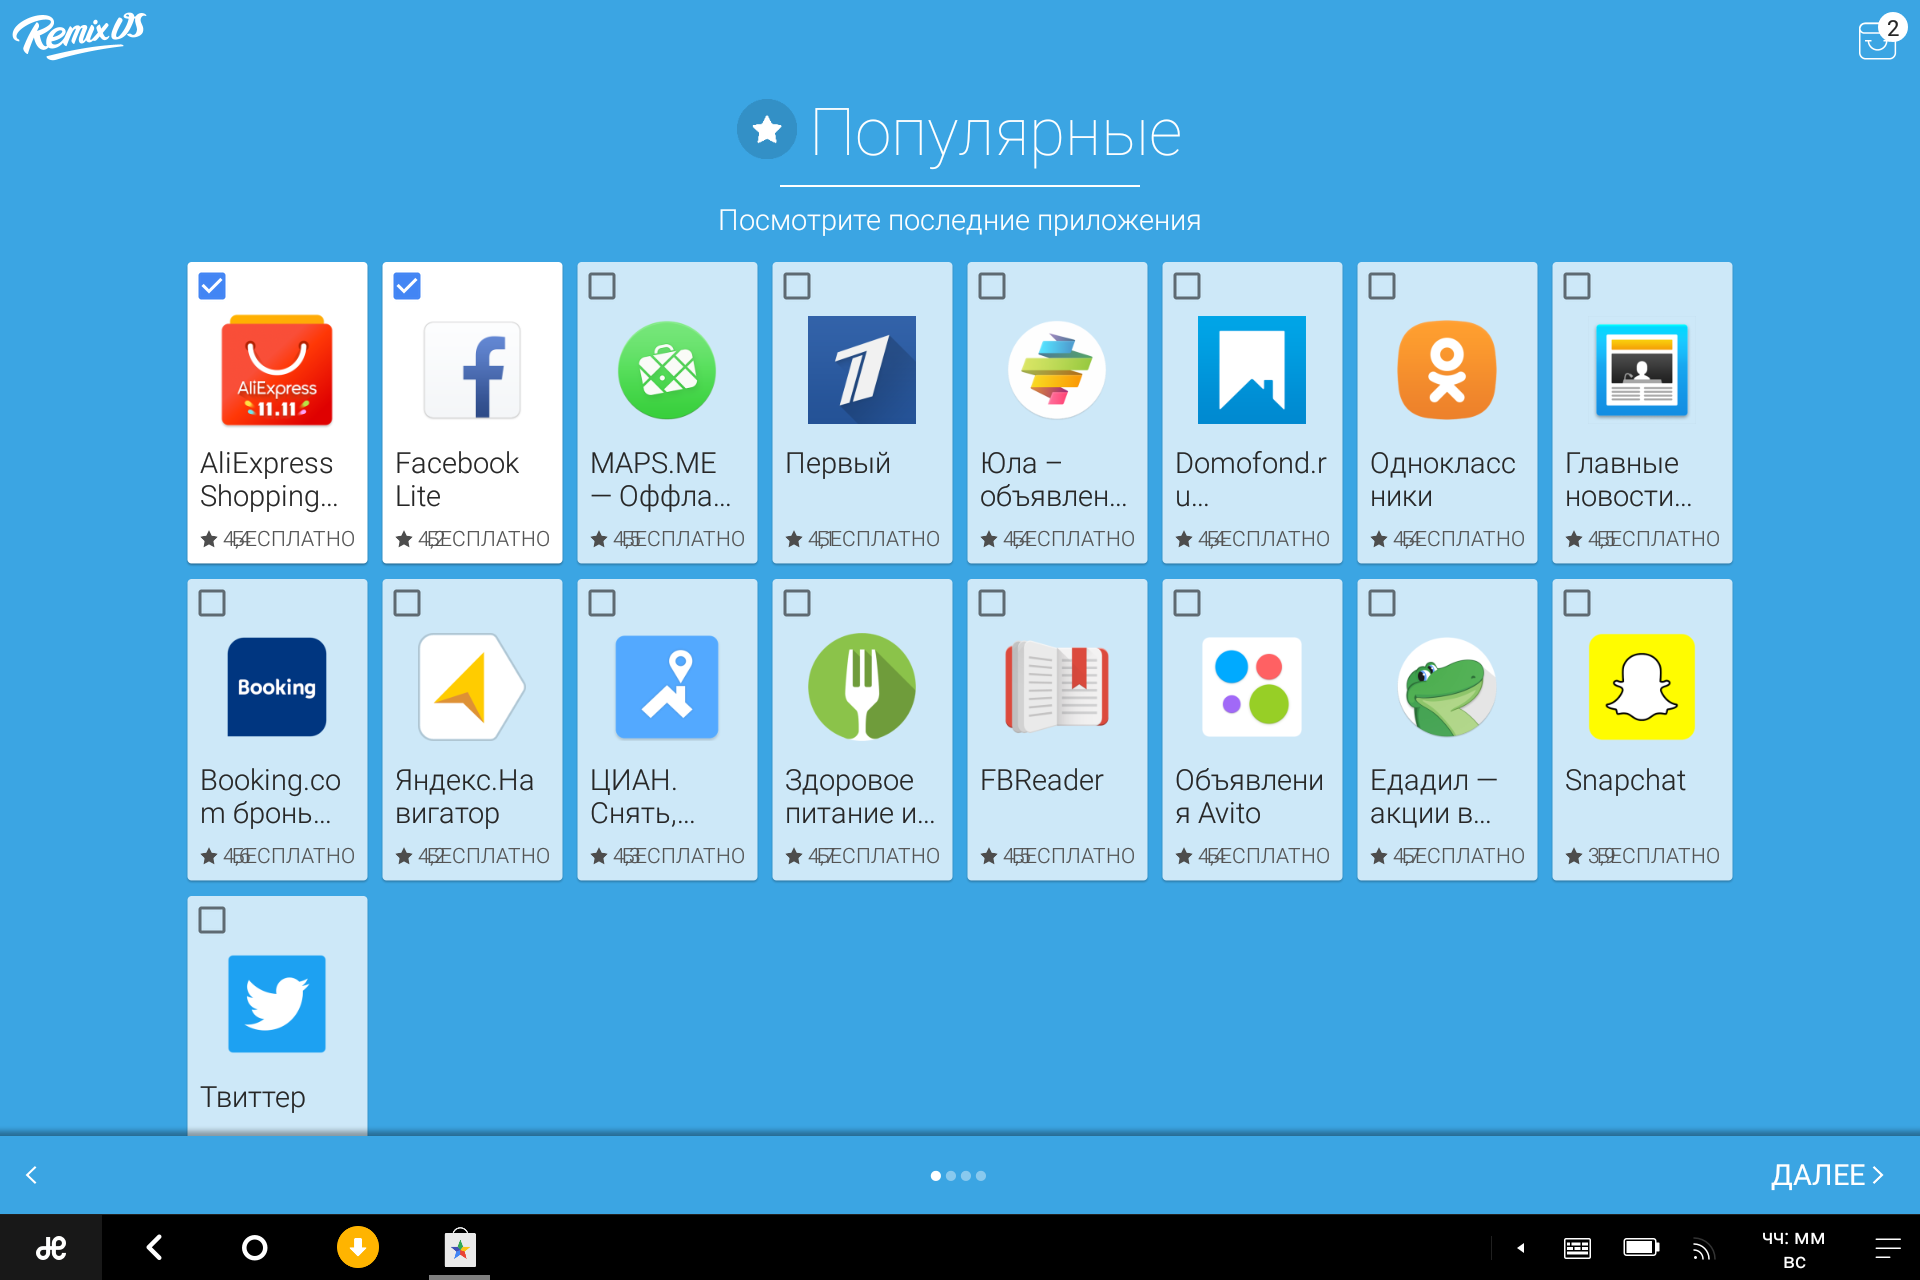Screen dimensions: 1920x1280
Task: Jump to the second page dot
Action: pyautogui.click(x=951, y=1176)
